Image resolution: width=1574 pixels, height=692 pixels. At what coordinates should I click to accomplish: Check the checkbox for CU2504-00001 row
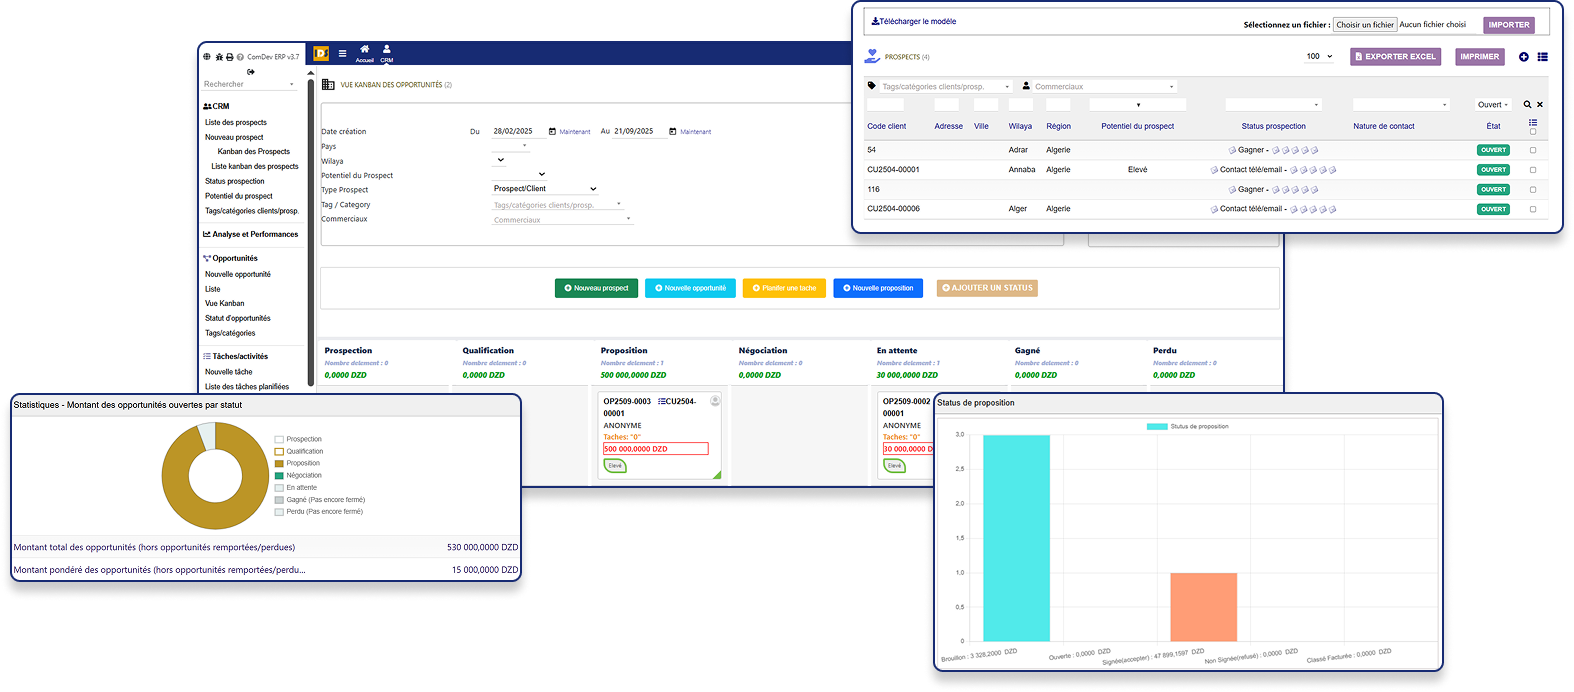point(1533,170)
